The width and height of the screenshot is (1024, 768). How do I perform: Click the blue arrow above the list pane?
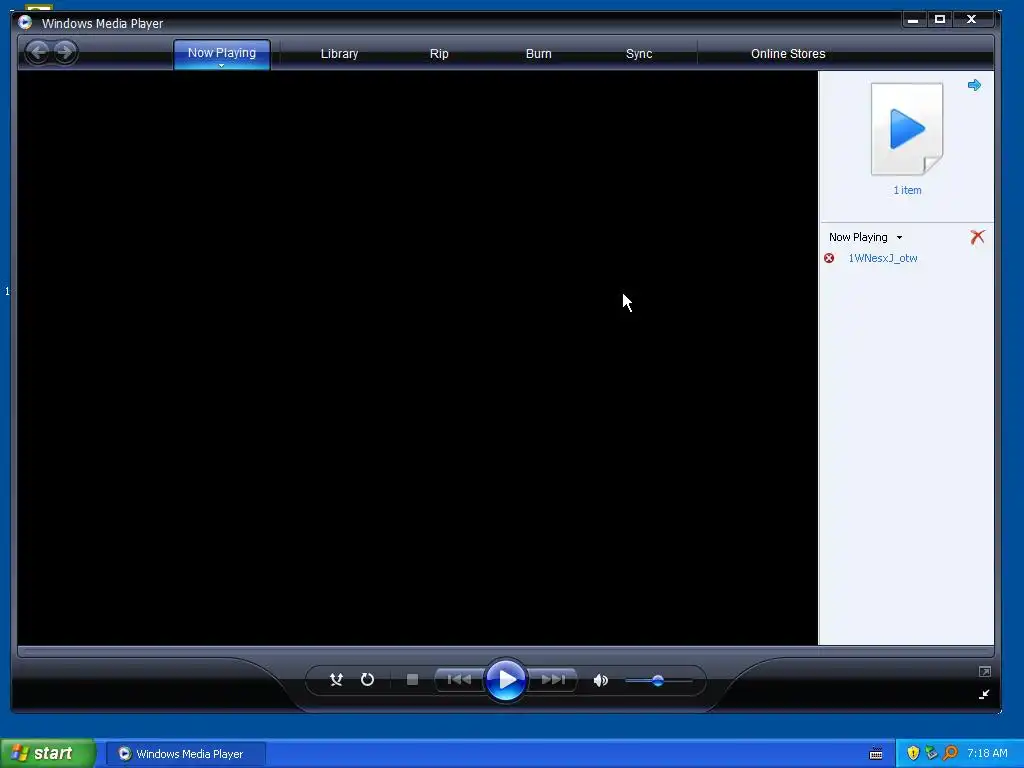(x=974, y=85)
